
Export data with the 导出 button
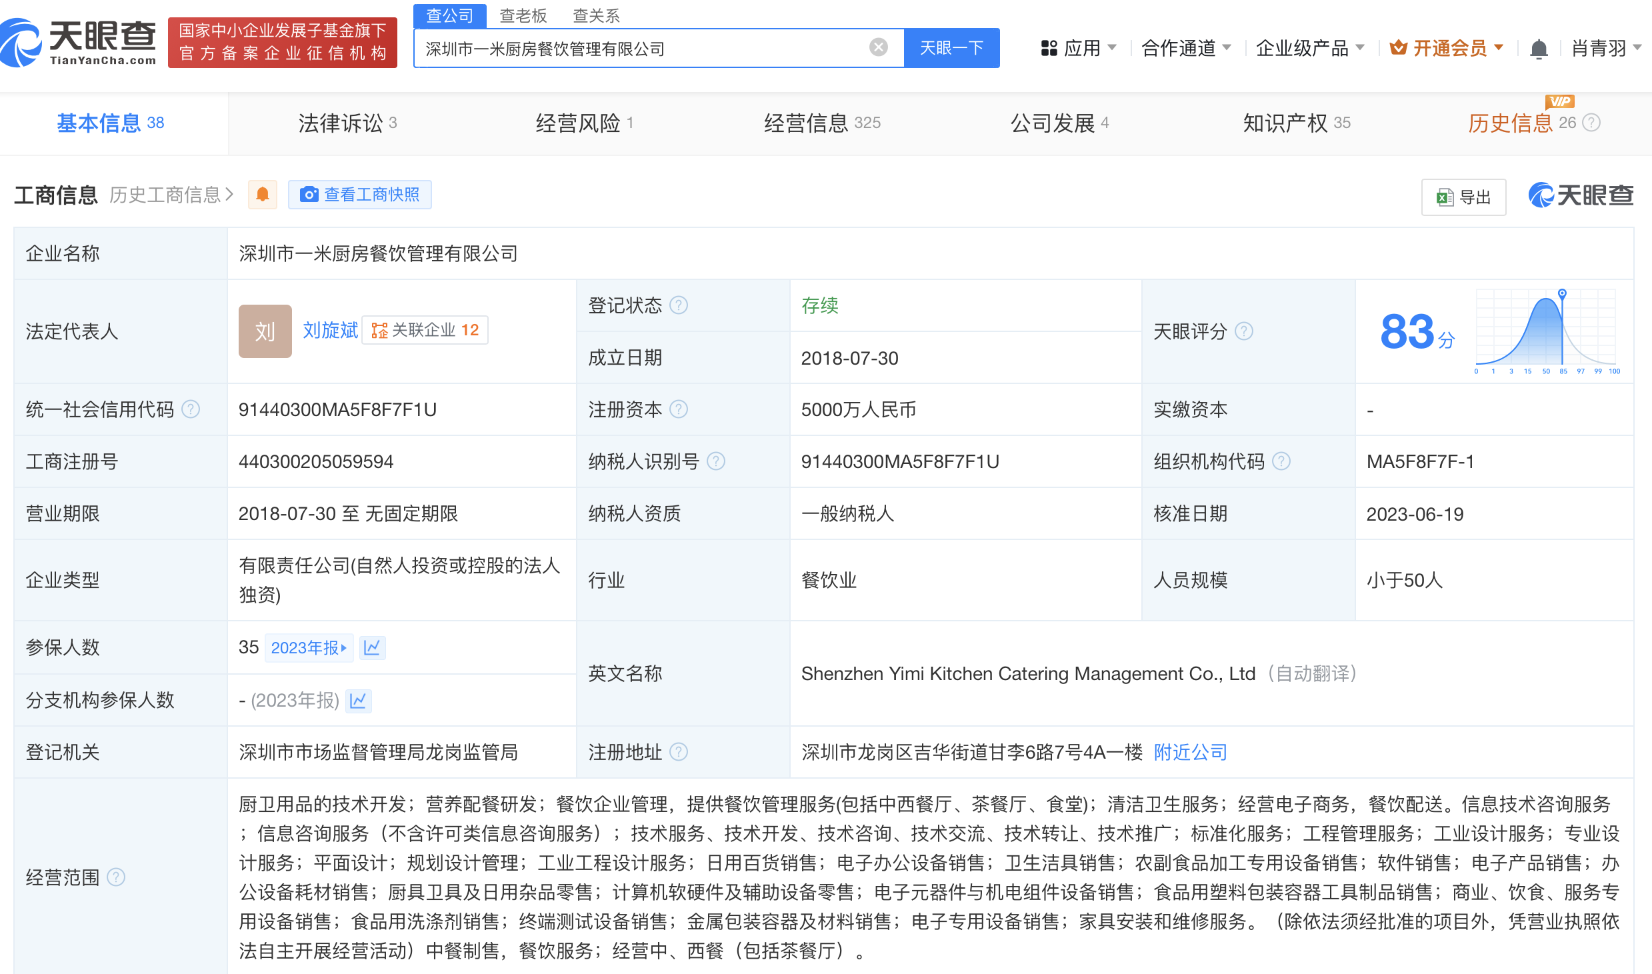click(1464, 197)
